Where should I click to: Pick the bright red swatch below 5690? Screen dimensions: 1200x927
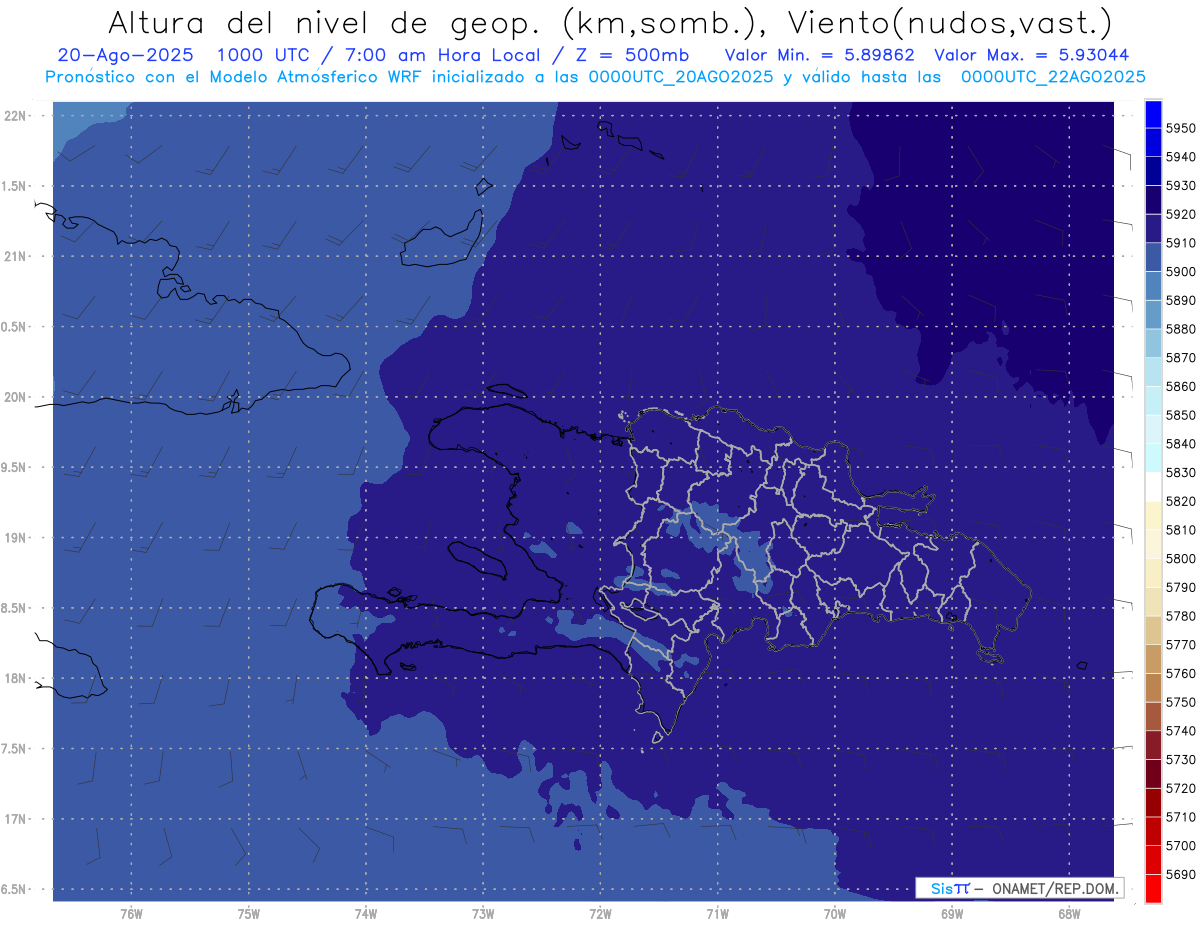click(x=1153, y=888)
